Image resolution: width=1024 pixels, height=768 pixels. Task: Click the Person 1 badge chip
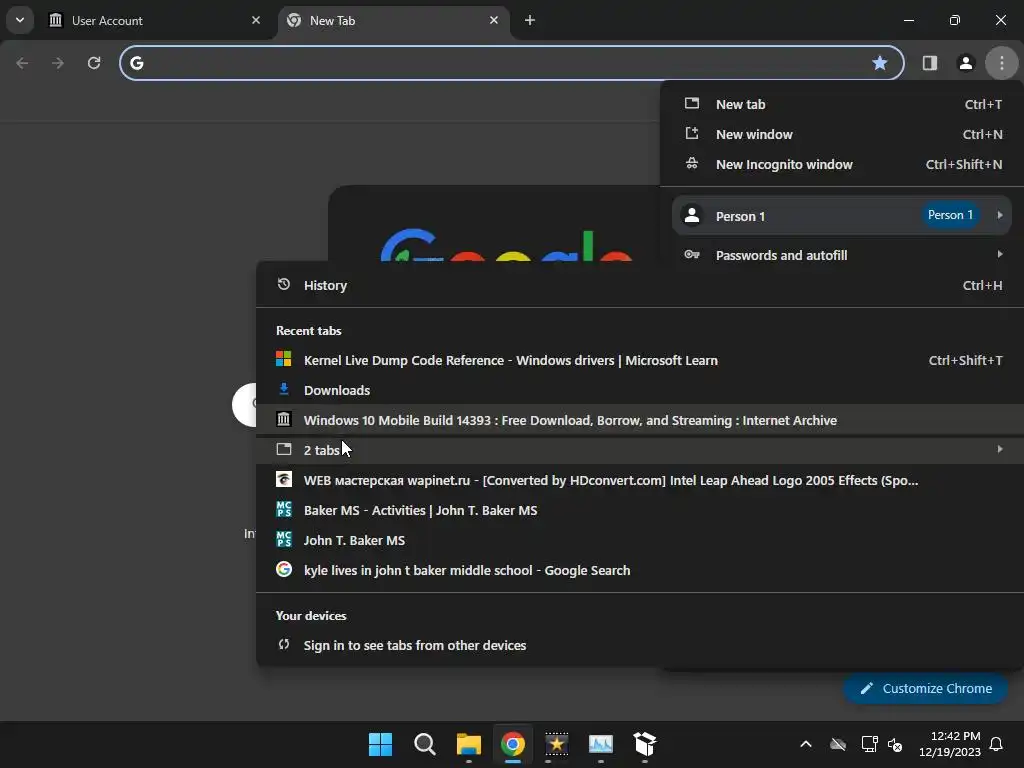[950, 215]
